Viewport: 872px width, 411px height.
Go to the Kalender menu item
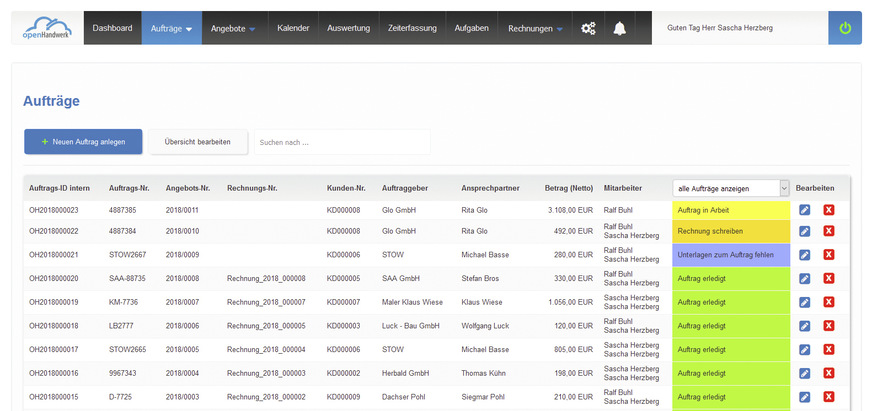(x=293, y=28)
